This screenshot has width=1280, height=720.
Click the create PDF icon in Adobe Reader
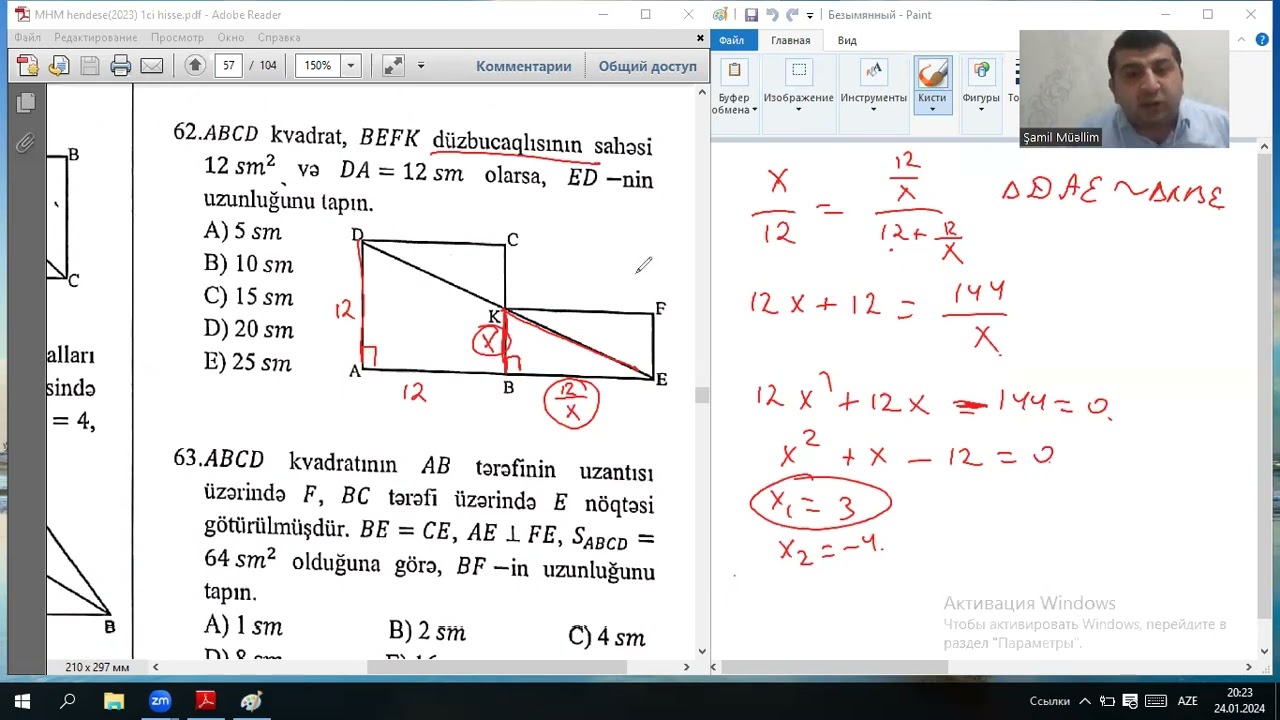coord(27,66)
